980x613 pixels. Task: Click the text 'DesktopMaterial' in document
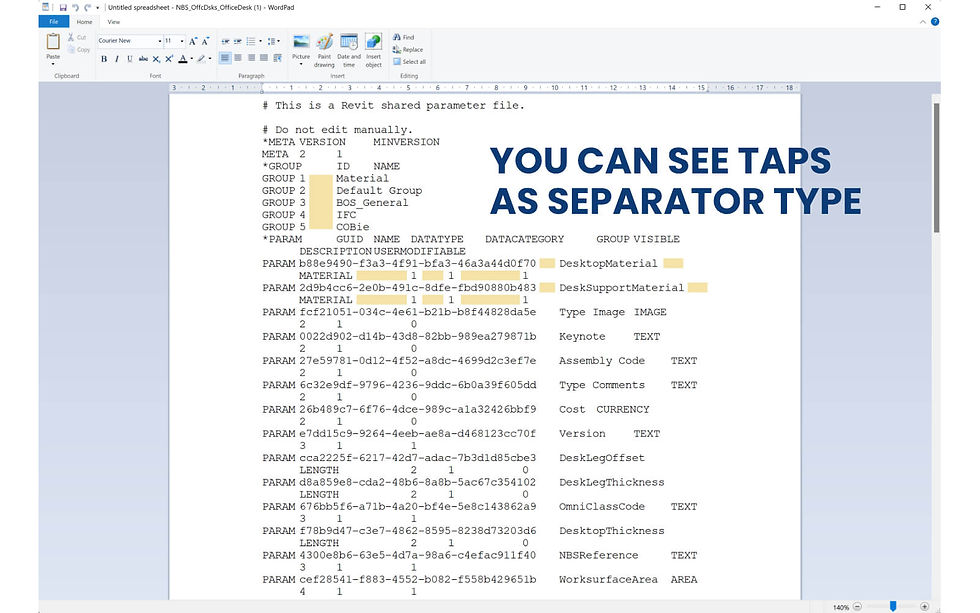tap(608, 264)
